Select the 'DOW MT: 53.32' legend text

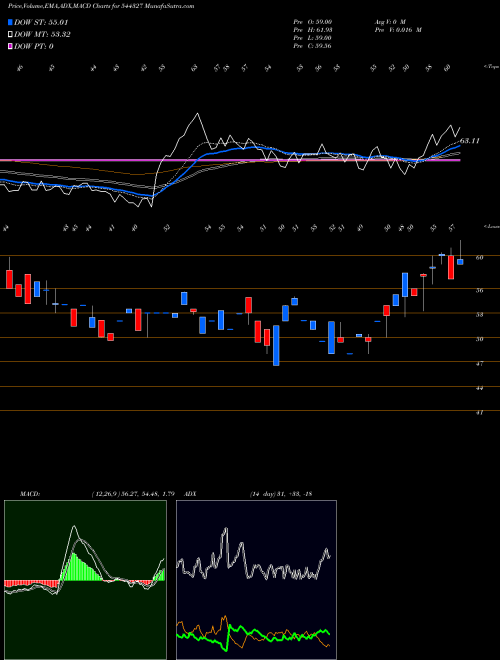[42, 35]
